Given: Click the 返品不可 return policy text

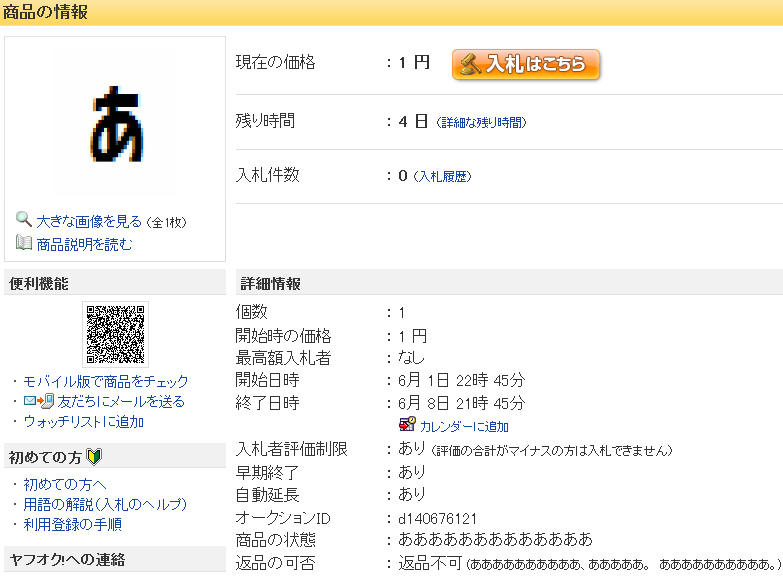Looking at the screenshot, I should click(429, 563).
